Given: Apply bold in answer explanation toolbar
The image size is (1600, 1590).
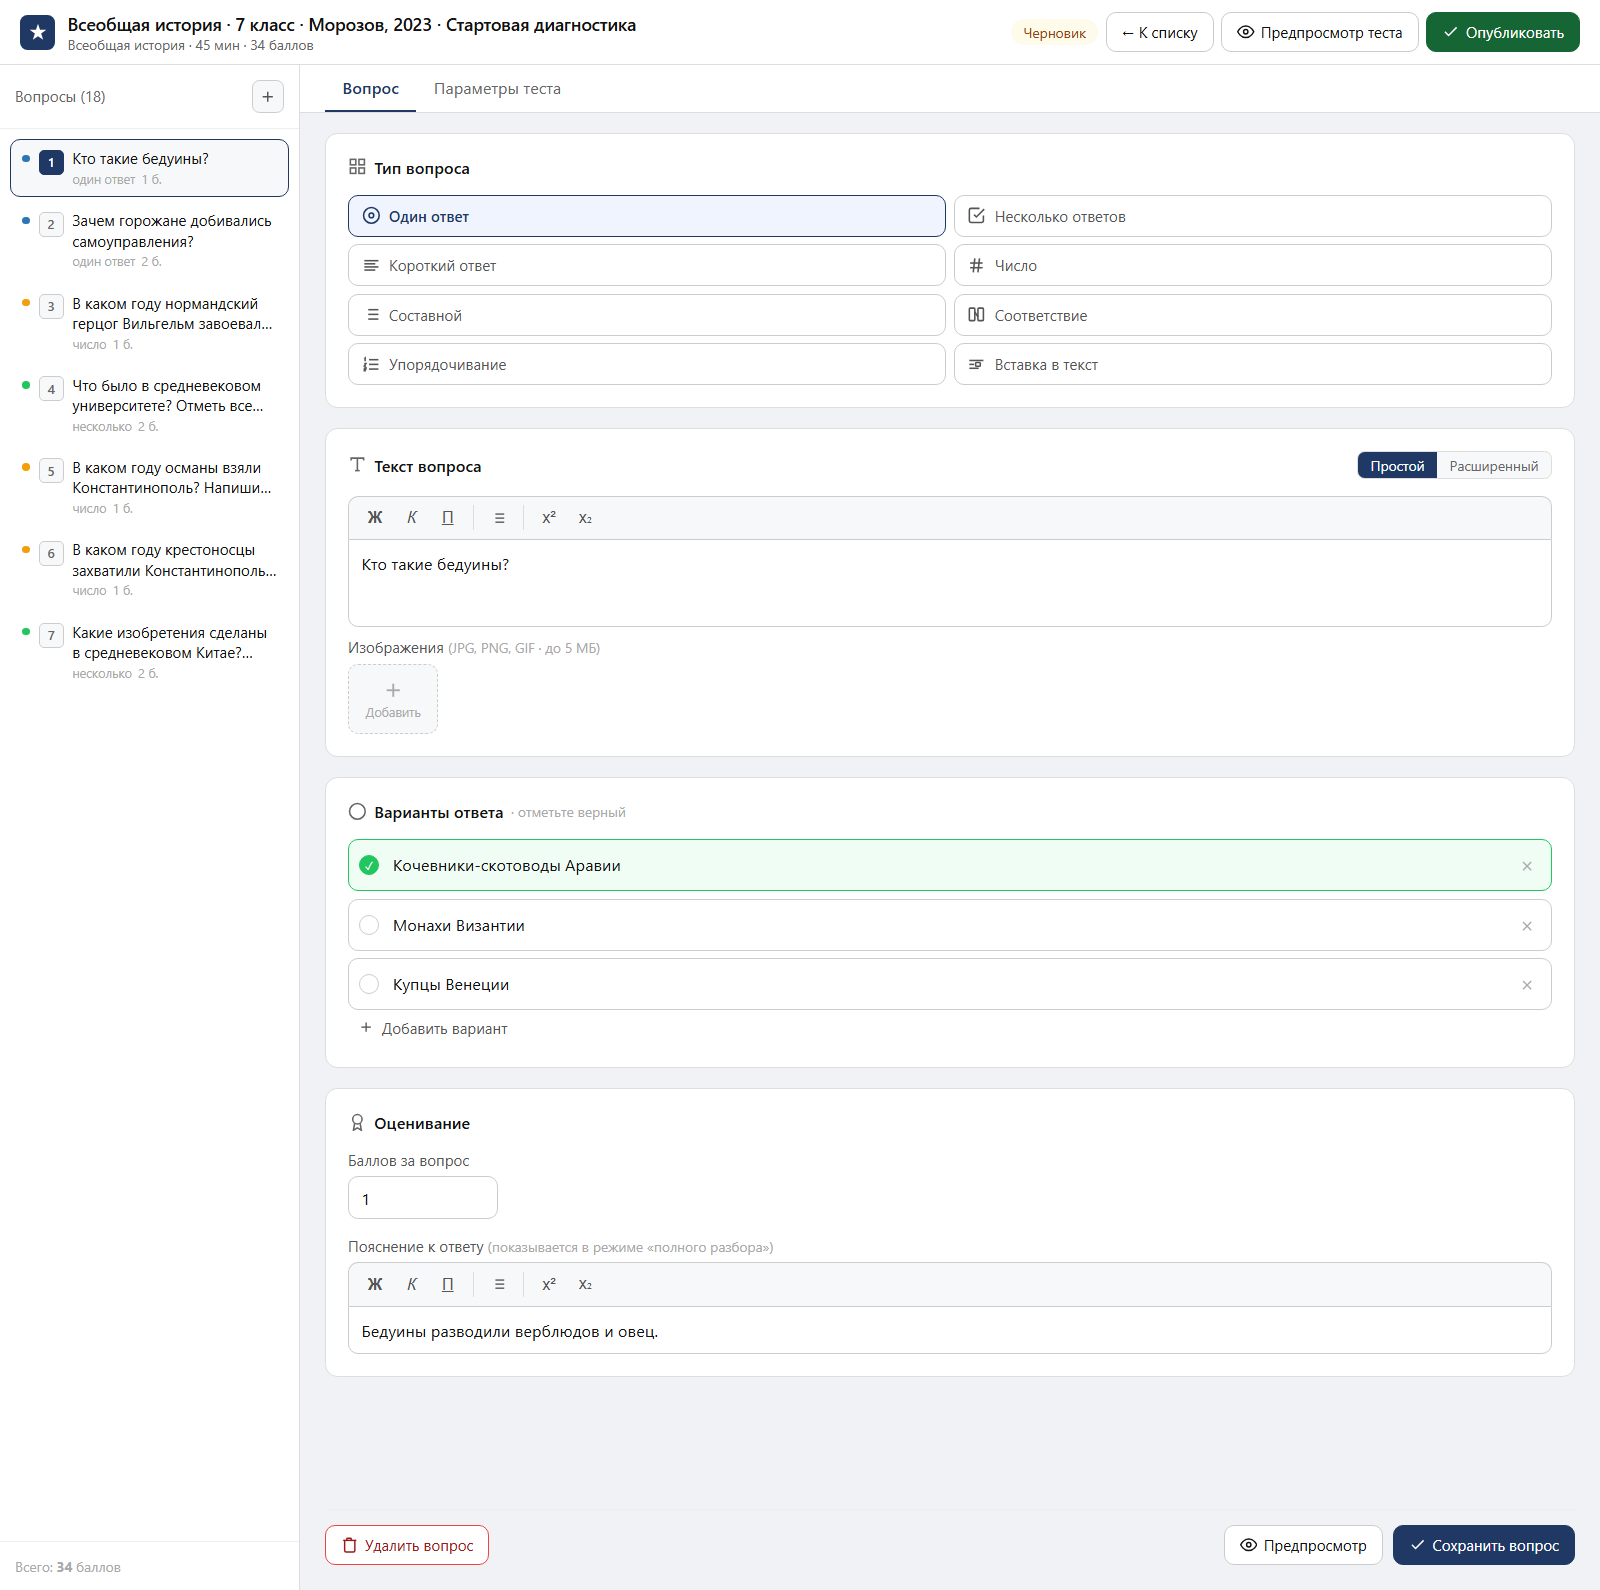Looking at the screenshot, I should click(375, 1285).
